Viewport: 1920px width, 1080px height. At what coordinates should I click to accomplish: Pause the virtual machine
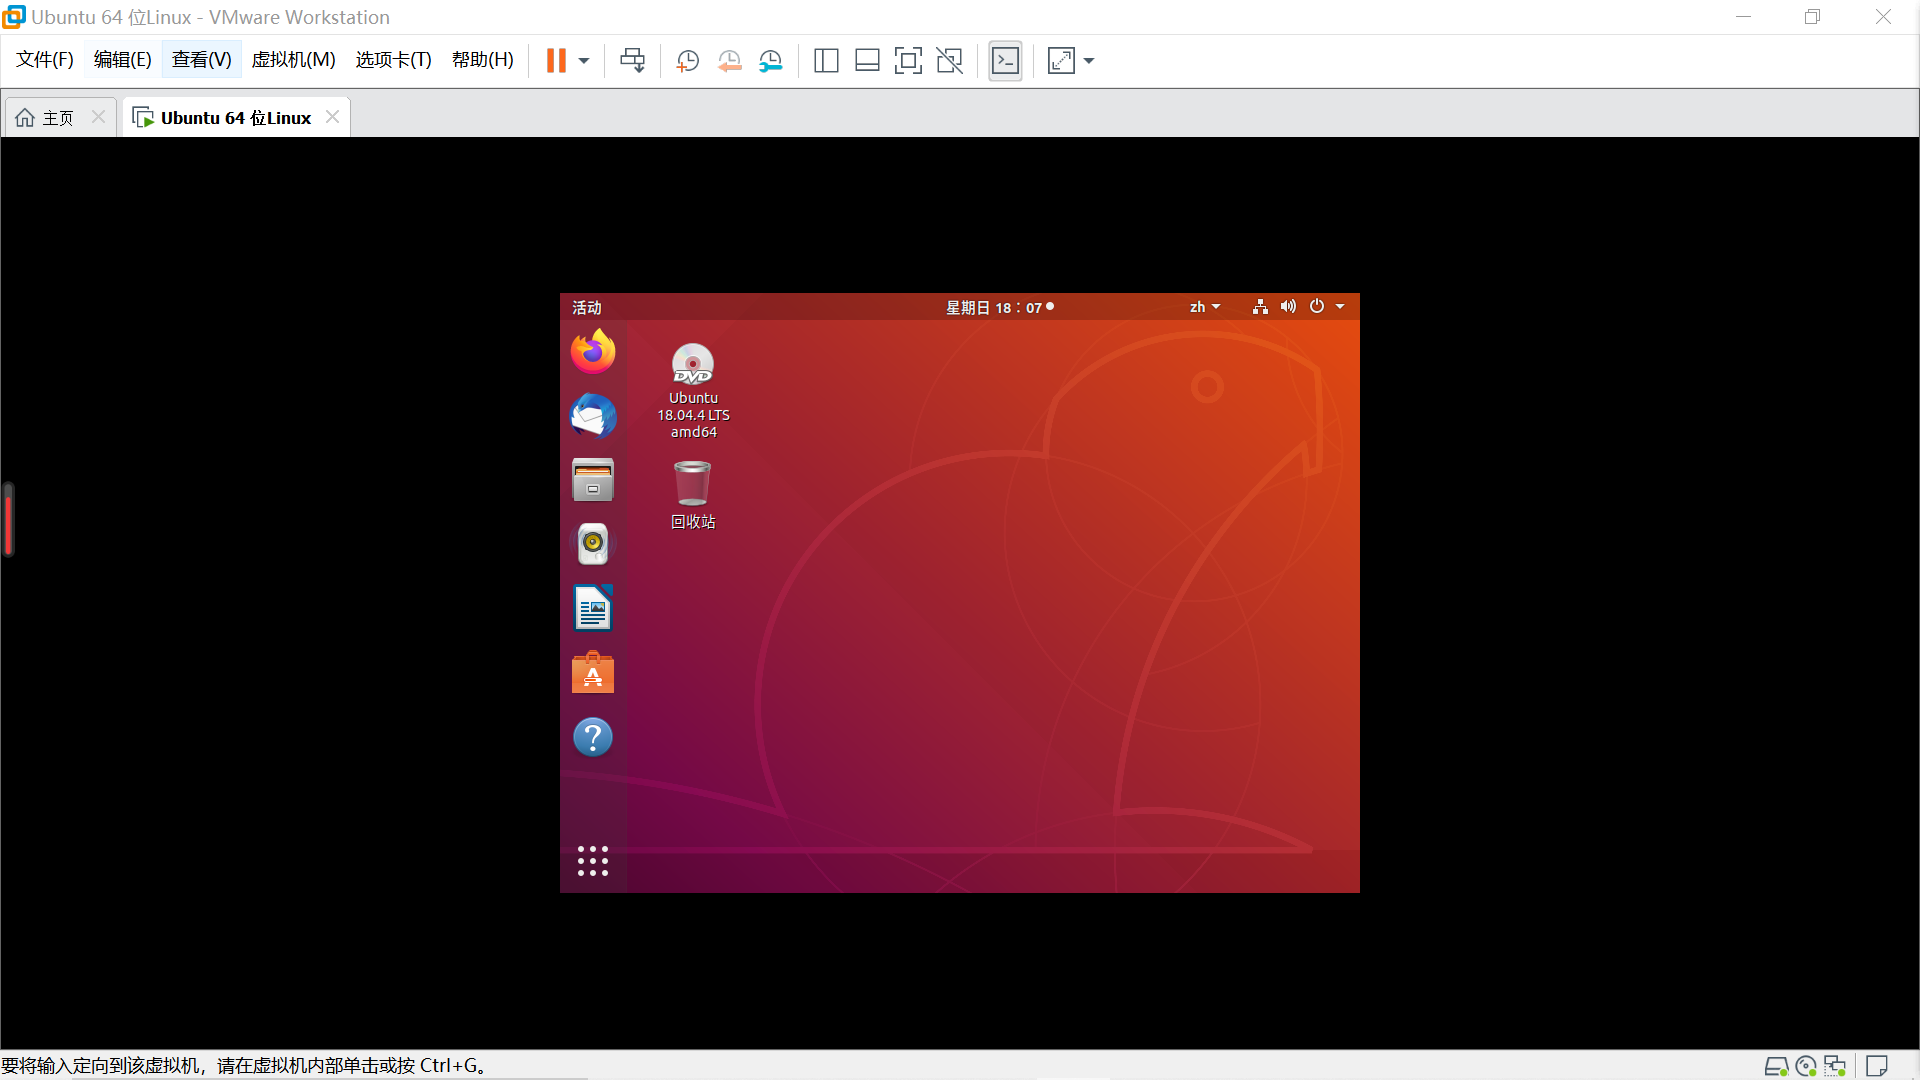pos(556,61)
